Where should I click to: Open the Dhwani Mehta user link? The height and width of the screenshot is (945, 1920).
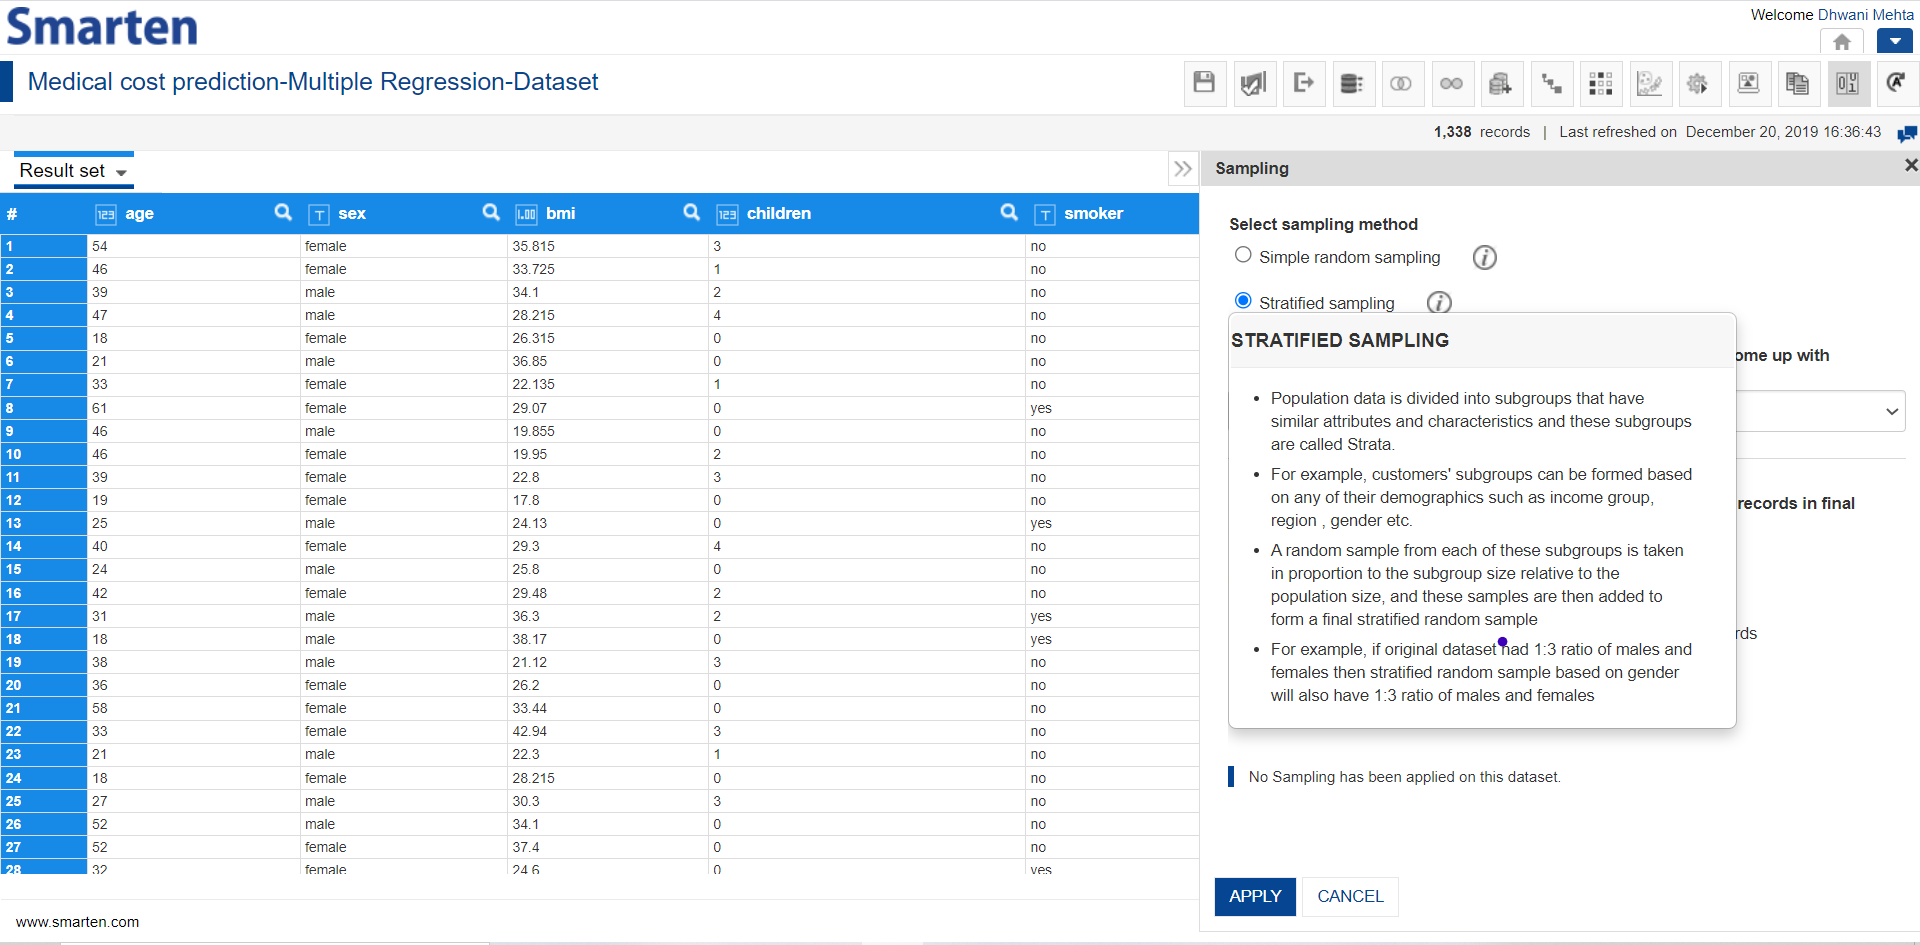tap(1866, 15)
